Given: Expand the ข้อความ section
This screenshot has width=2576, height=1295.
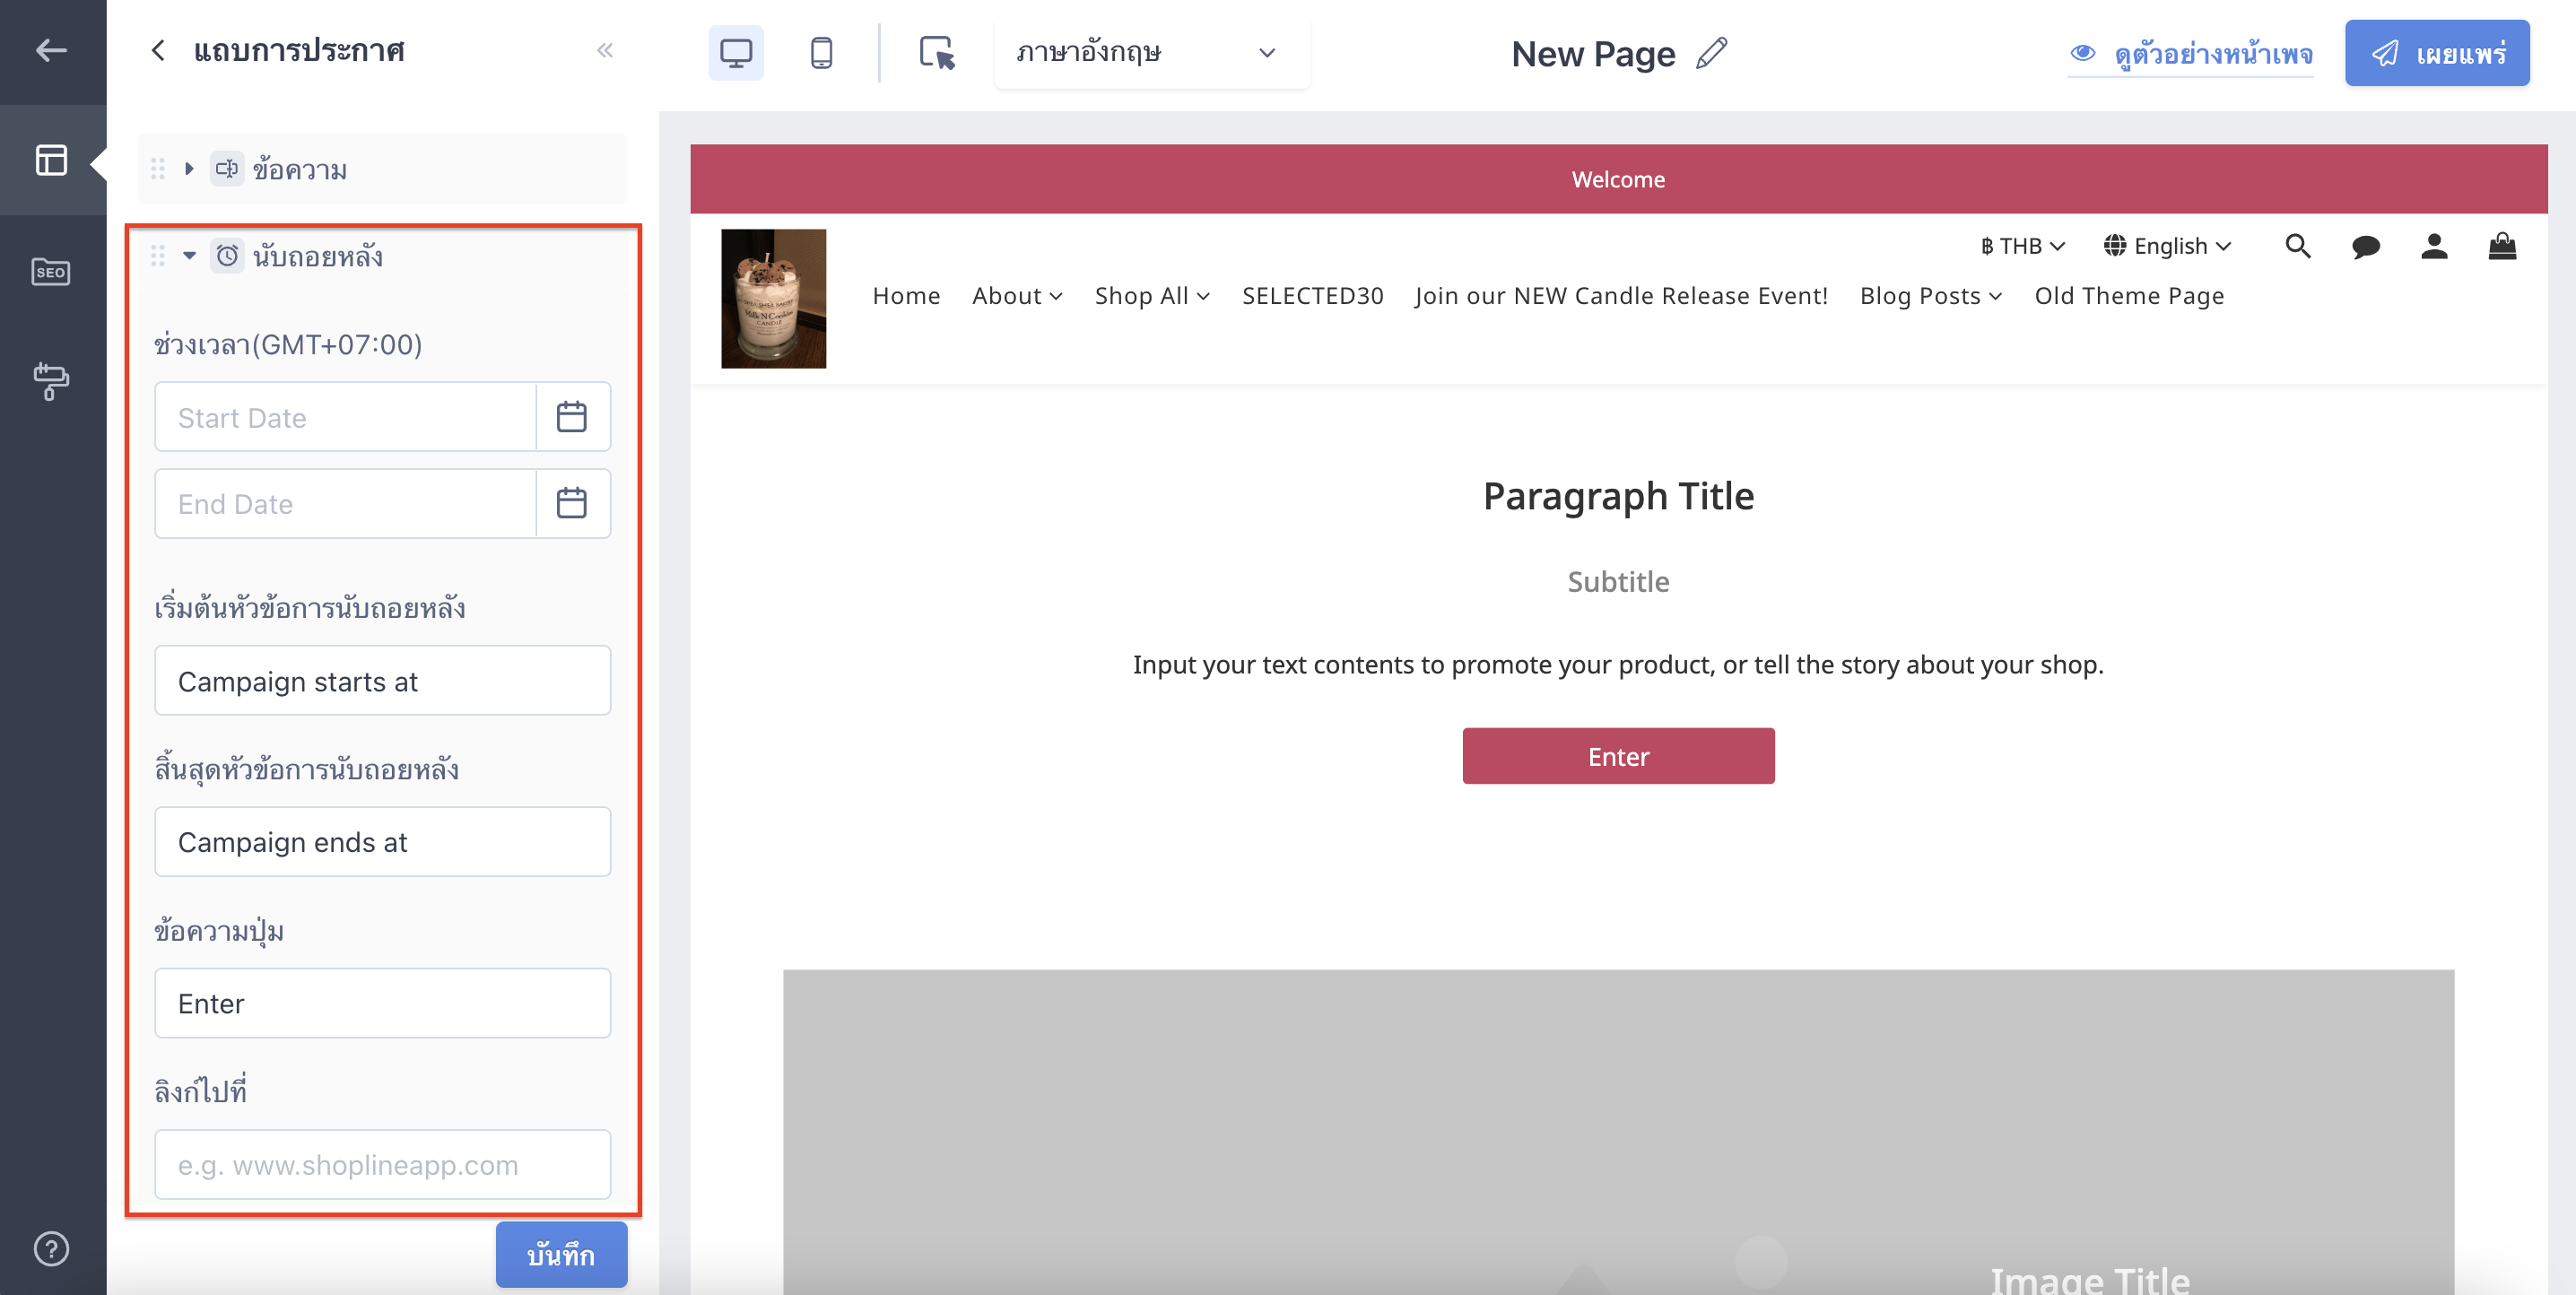Looking at the screenshot, I should point(189,169).
